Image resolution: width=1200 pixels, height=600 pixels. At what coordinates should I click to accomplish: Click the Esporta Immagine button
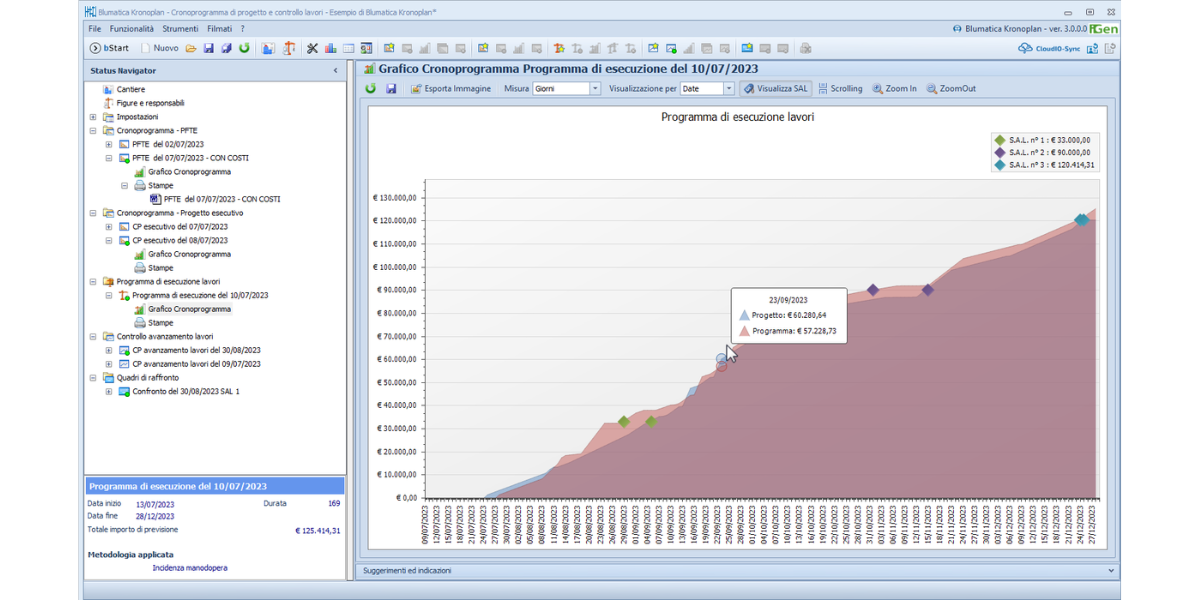pos(450,89)
